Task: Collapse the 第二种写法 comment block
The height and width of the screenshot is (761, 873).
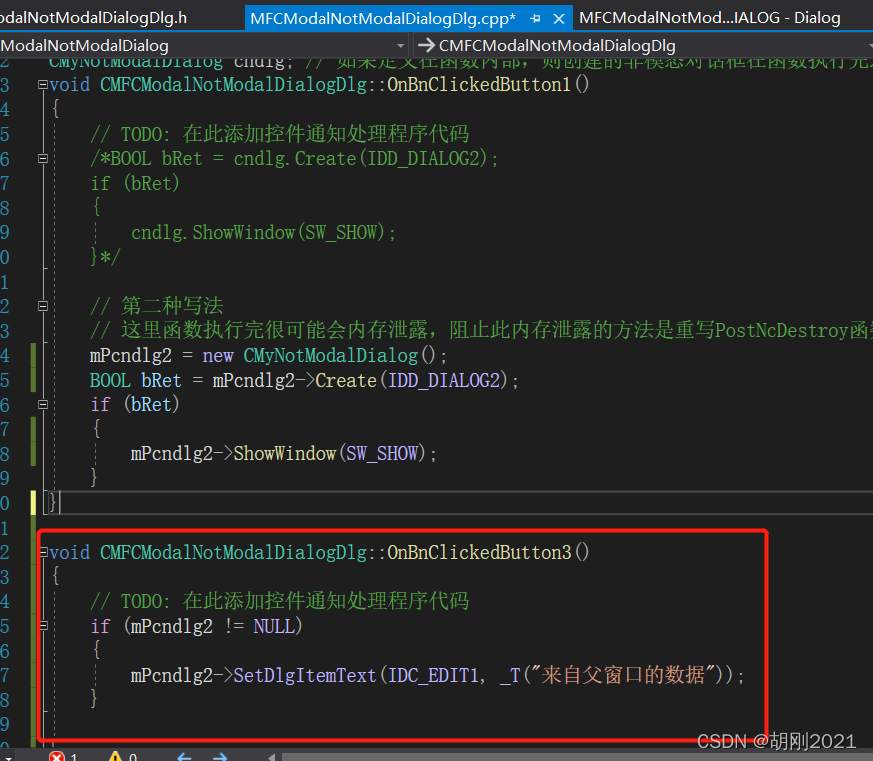Action: (43, 306)
